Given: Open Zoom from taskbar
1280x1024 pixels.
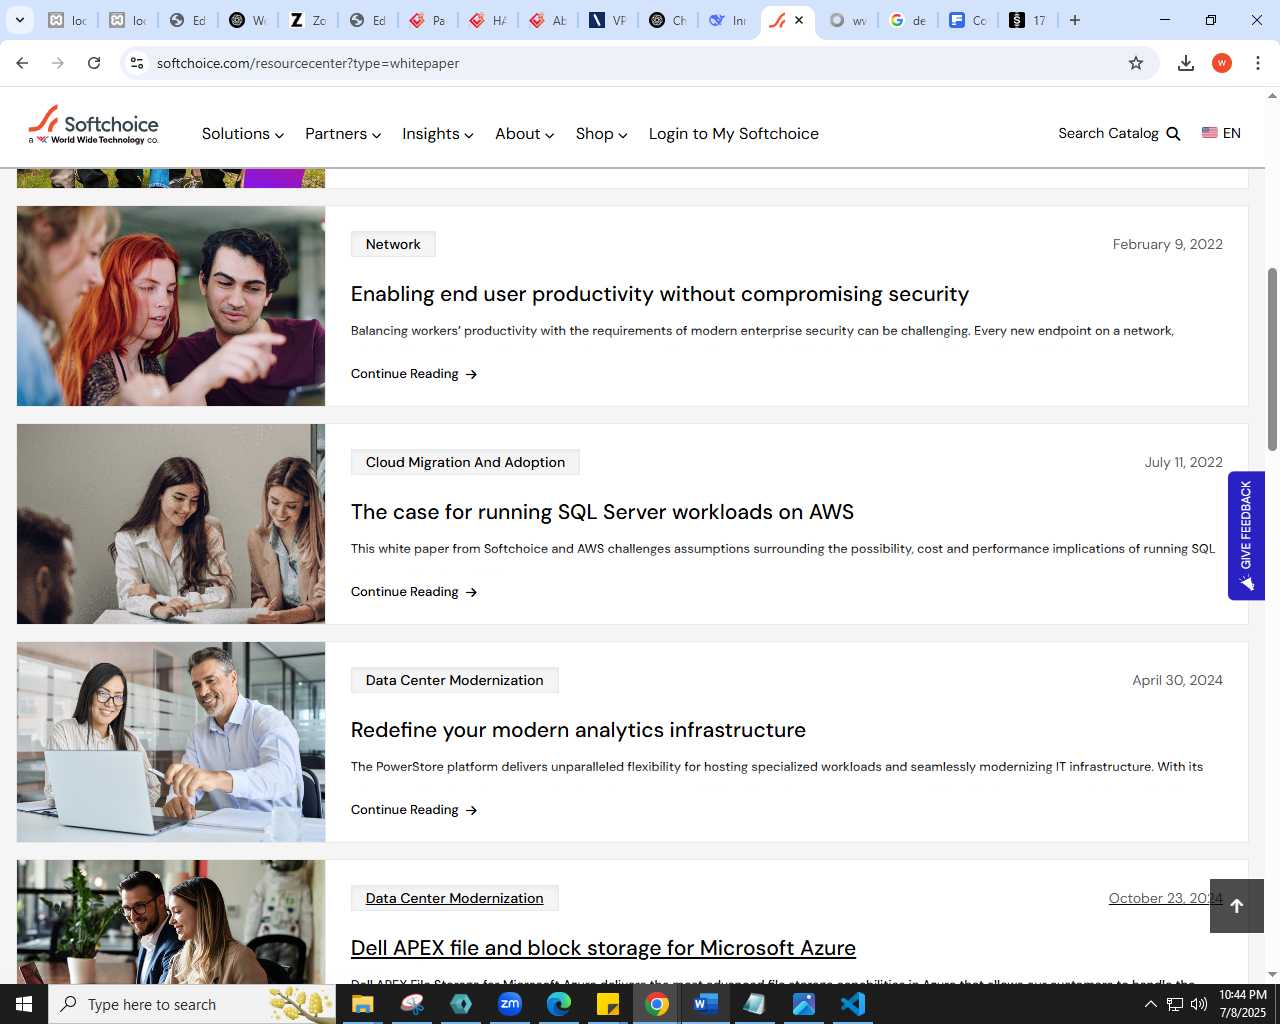Looking at the screenshot, I should (x=510, y=1004).
